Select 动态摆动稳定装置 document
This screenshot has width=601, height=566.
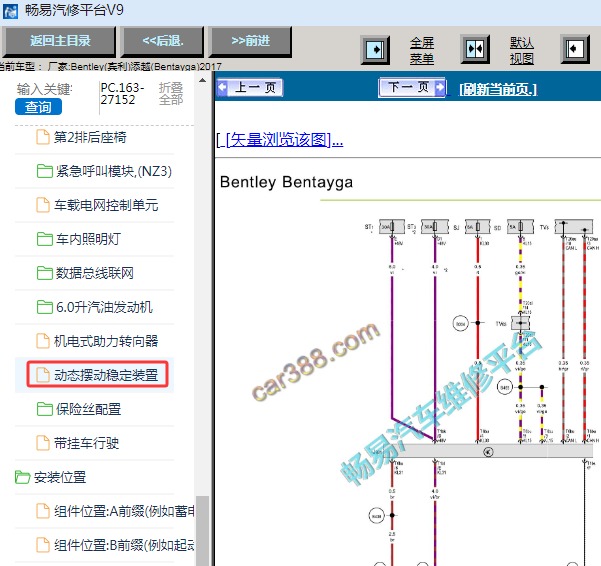coord(106,375)
